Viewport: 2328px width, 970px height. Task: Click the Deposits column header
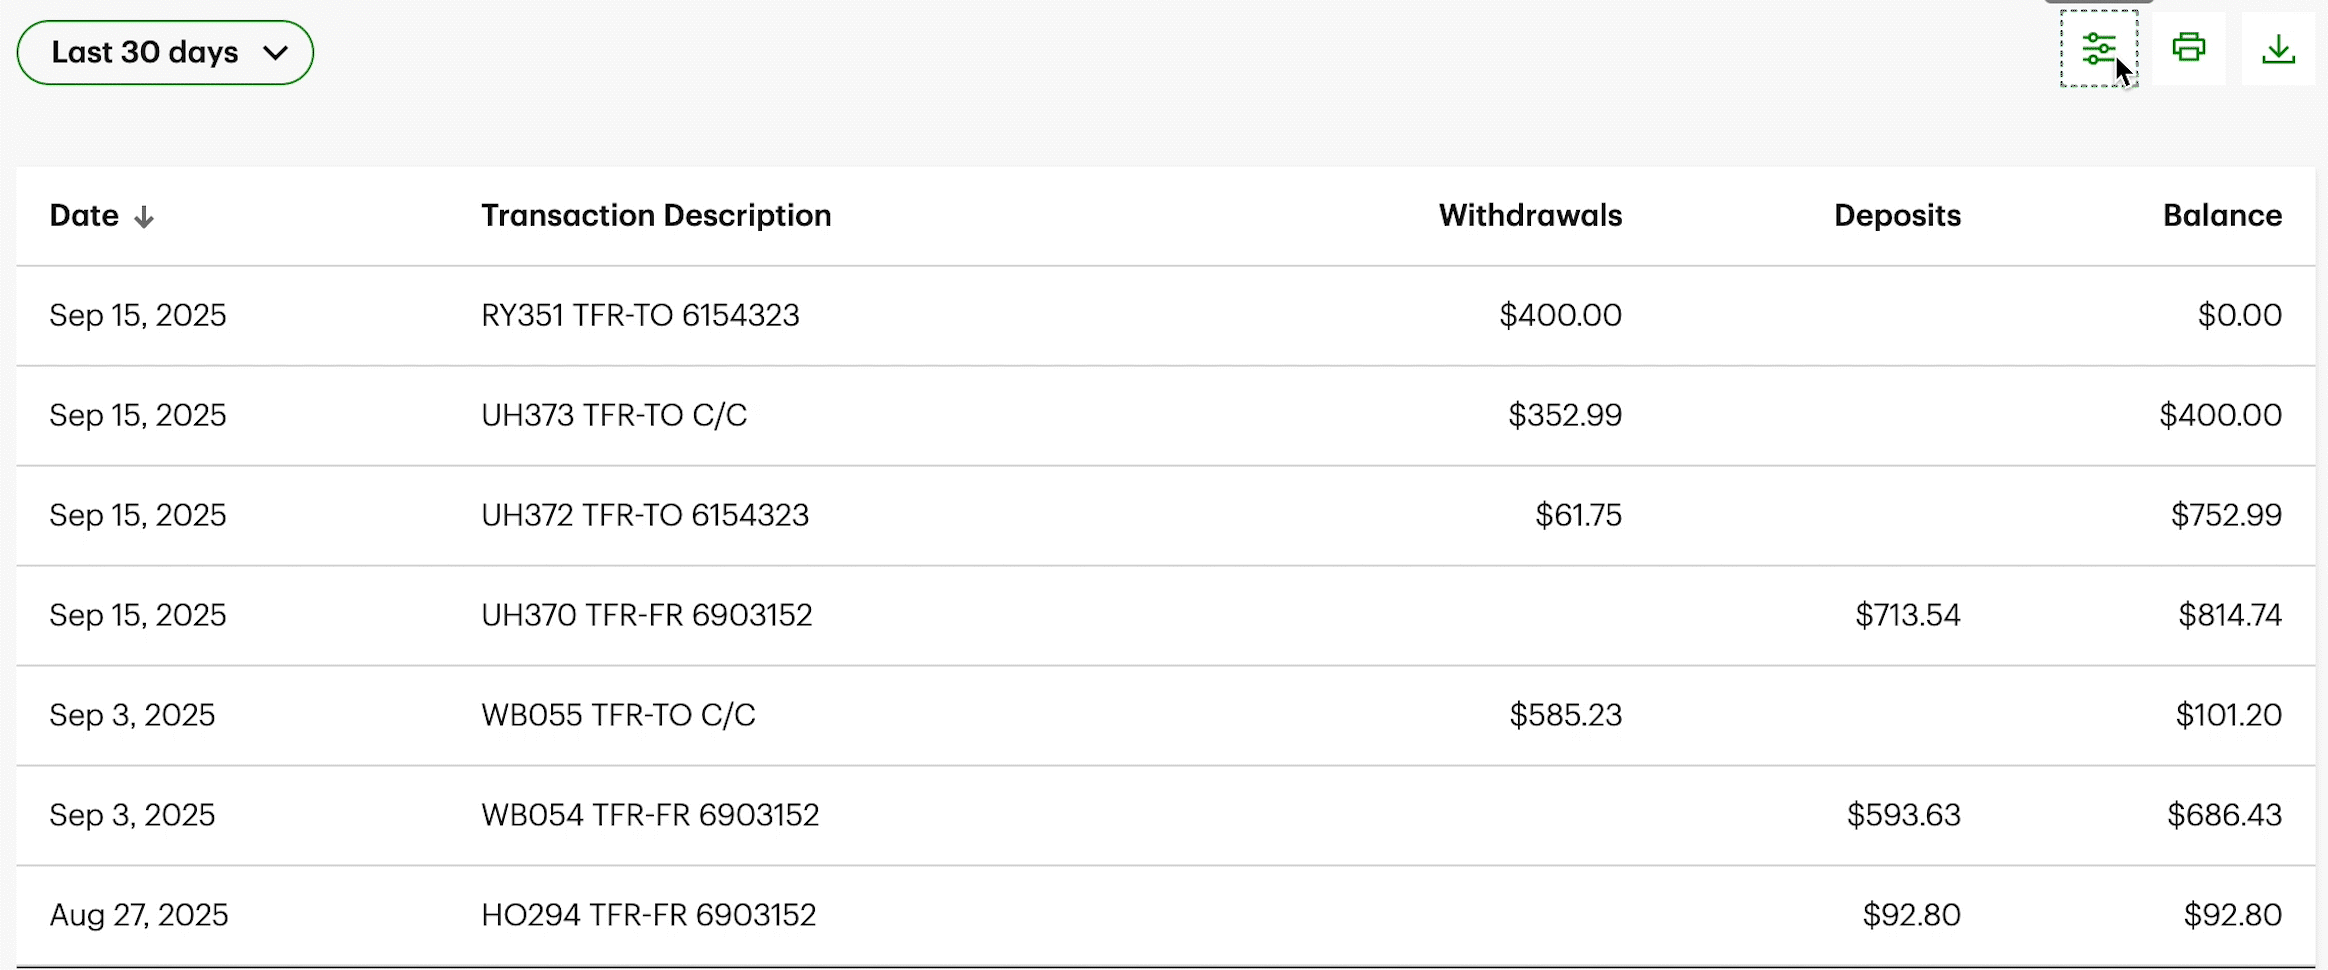coord(1897,216)
